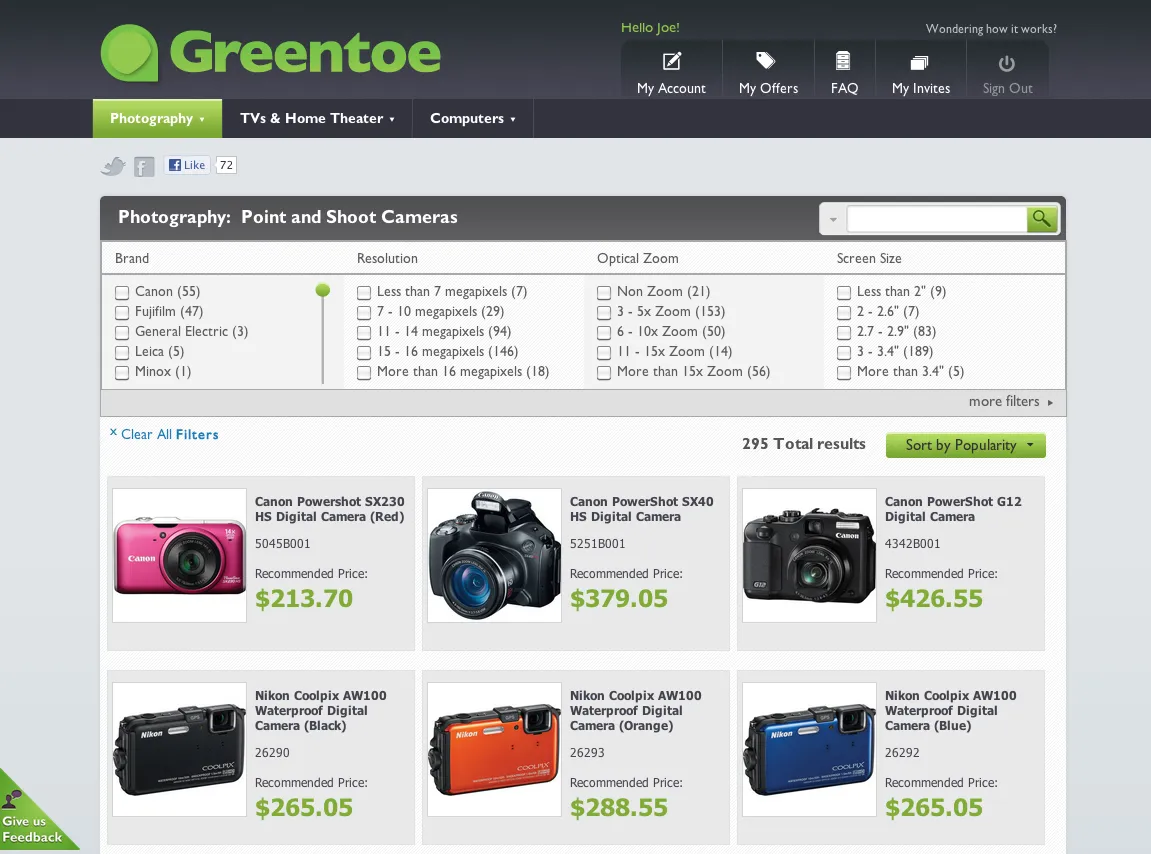This screenshot has width=1151, height=854.
Task: Open Nikon Coolpix AW100 (Blue) title
Action: click(x=950, y=710)
